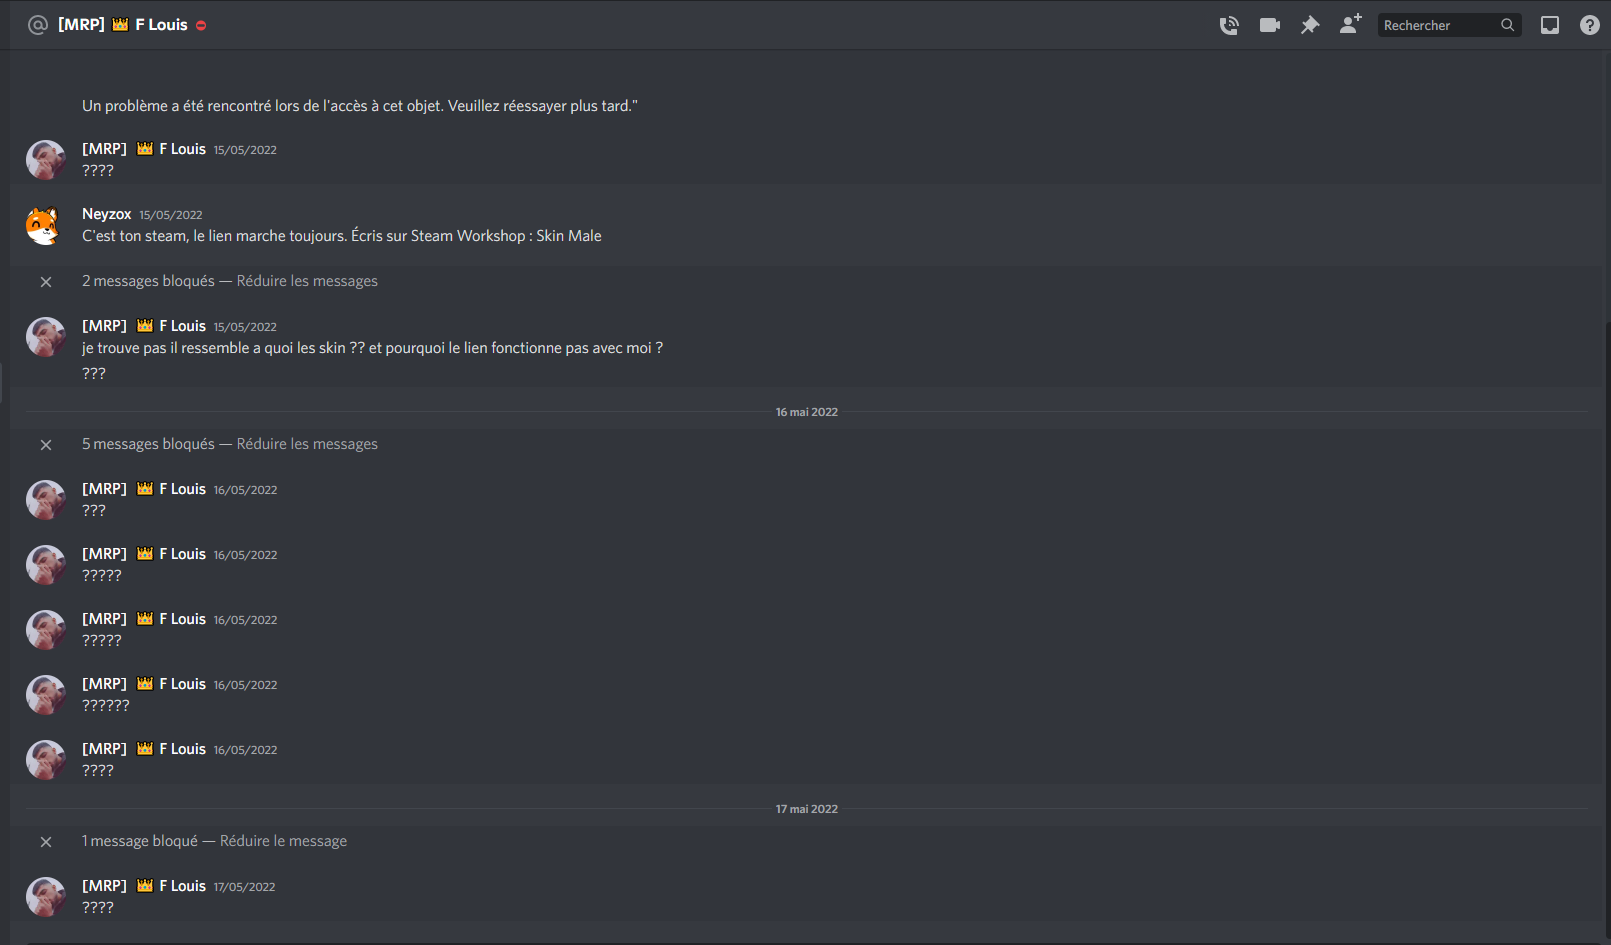
Task: Click "Réduire le message" link
Action: point(283,841)
